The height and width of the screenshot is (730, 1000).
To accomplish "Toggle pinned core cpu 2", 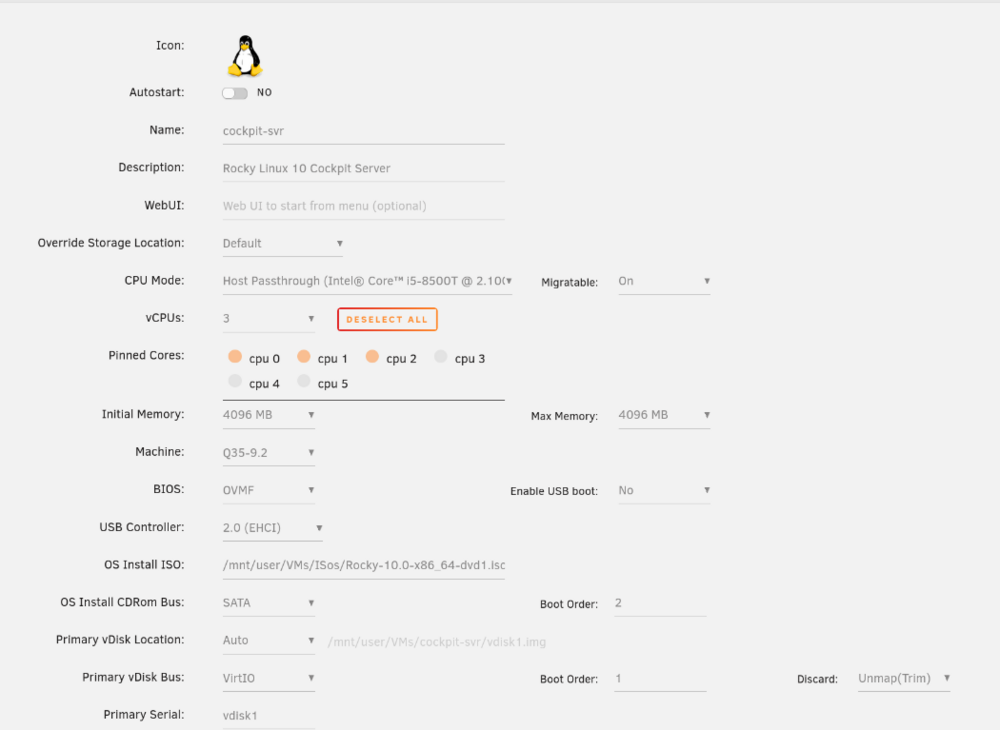I will pyautogui.click(x=372, y=356).
